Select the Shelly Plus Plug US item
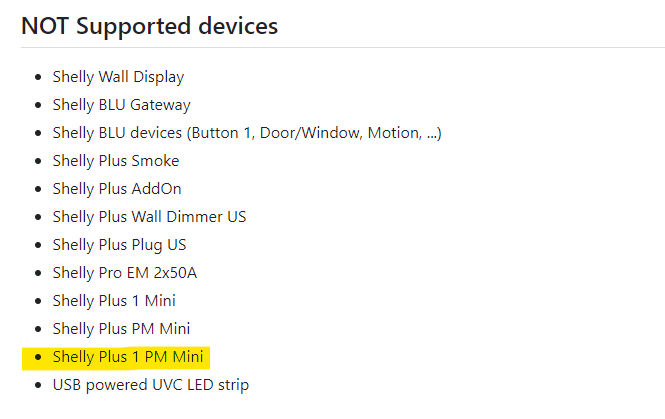Image resolution: width=665 pixels, height=419 pixels. 119,245
